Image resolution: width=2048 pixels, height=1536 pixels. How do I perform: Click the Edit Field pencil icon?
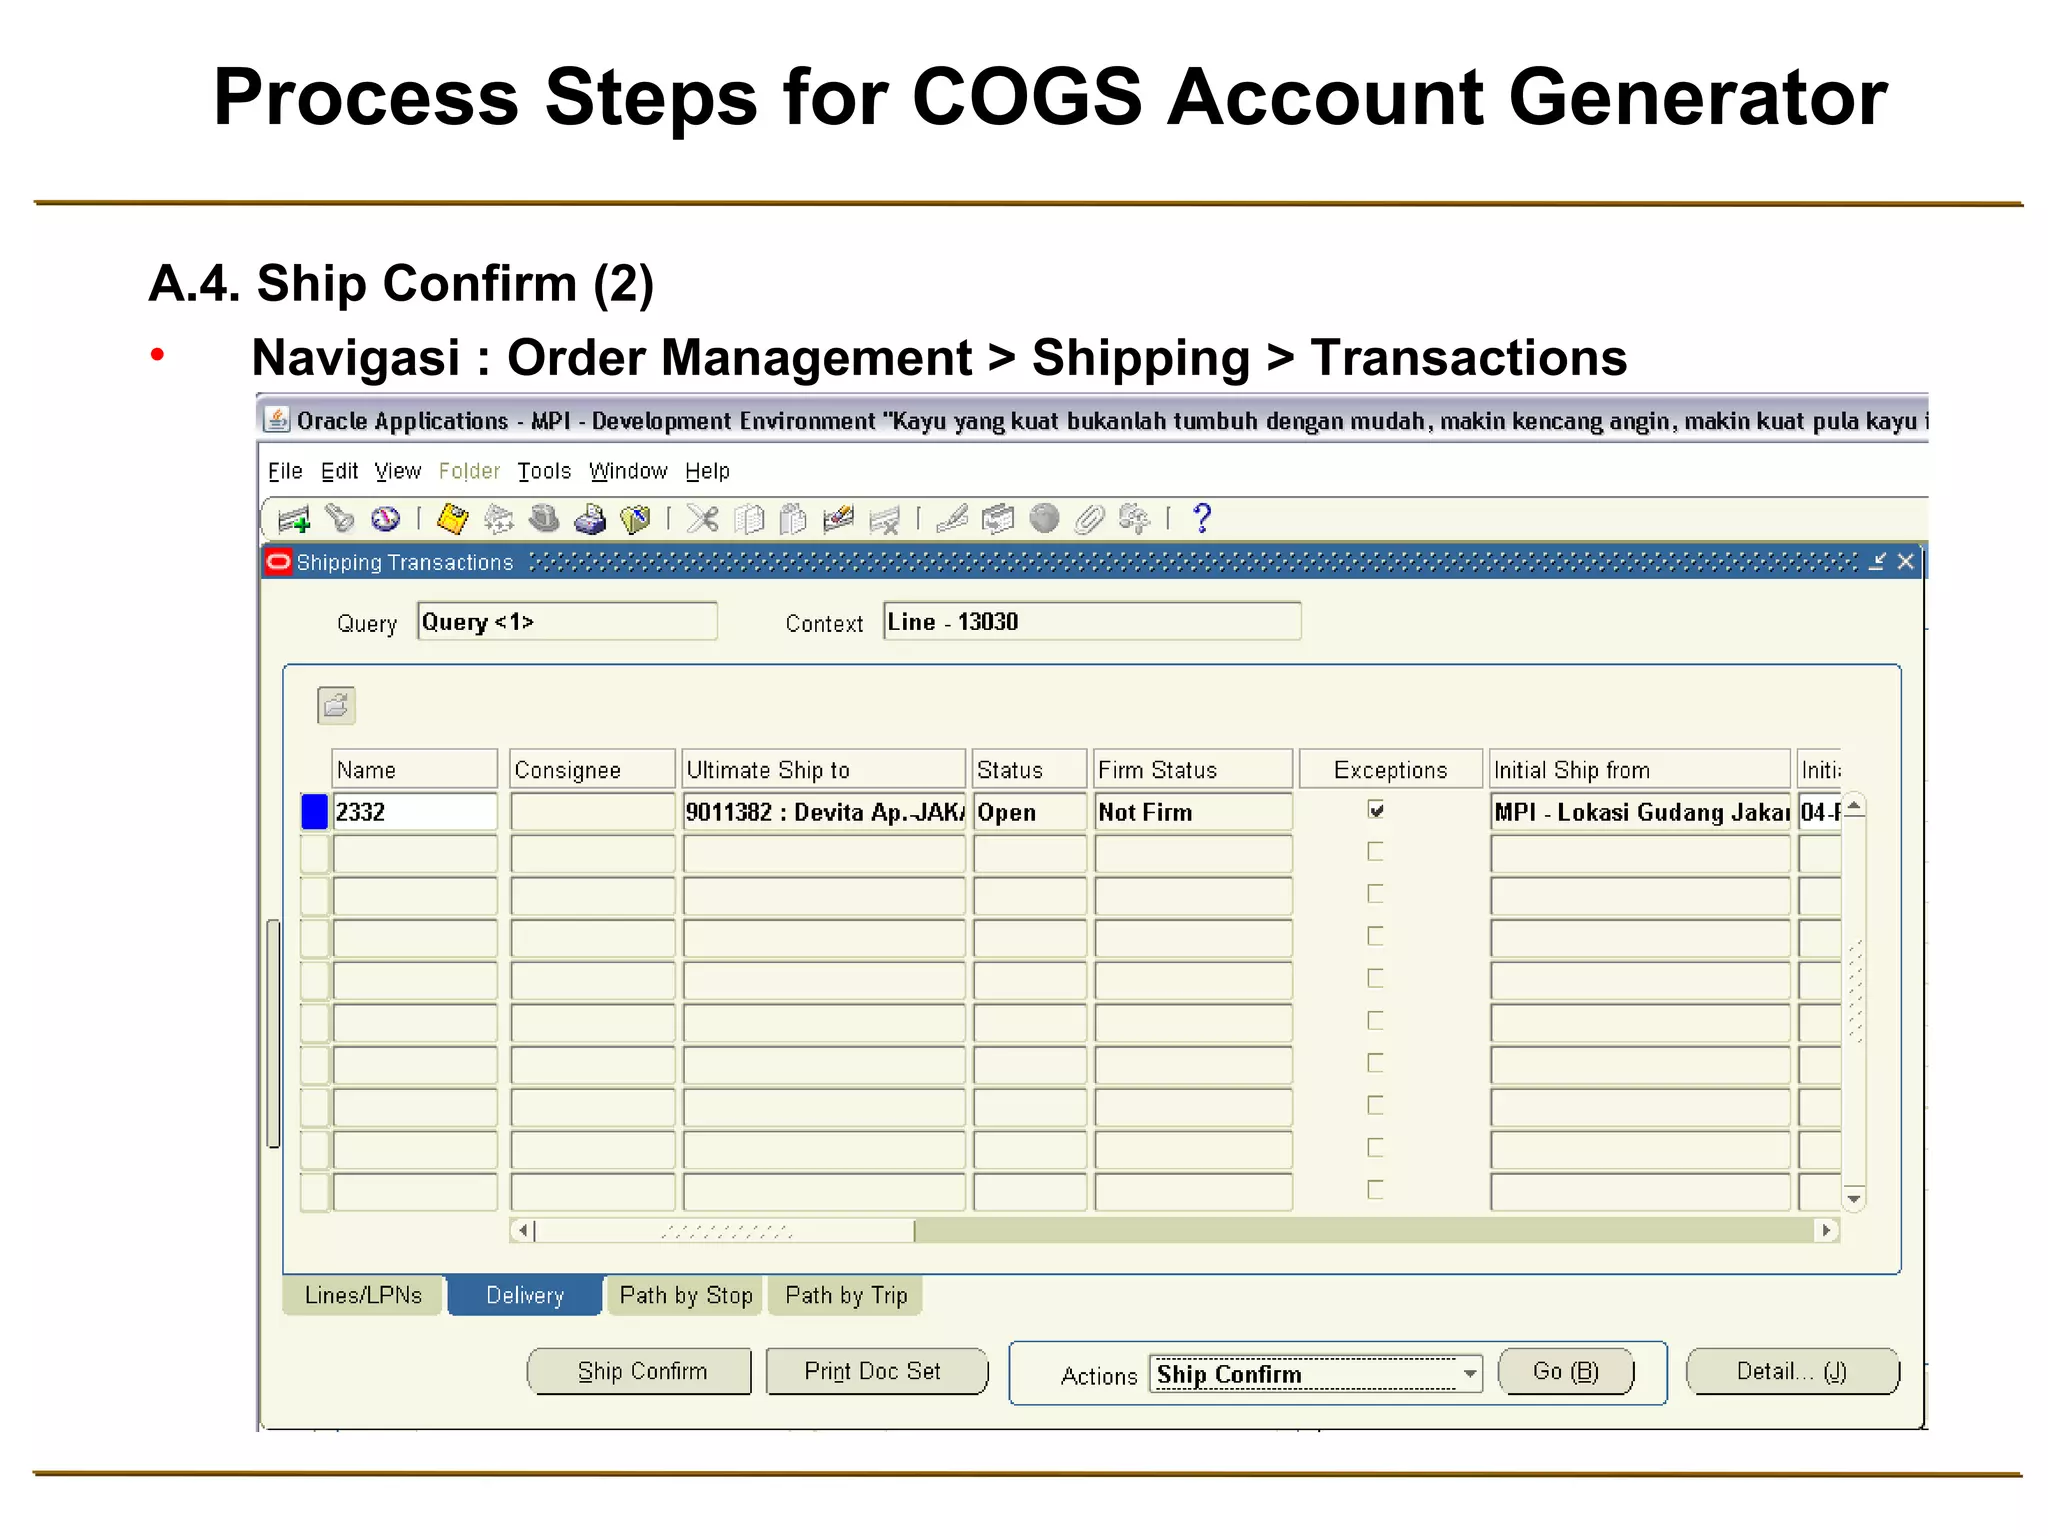tap(952, 518)
